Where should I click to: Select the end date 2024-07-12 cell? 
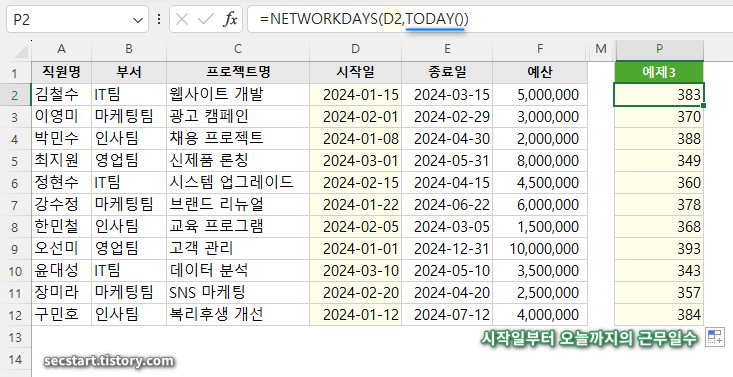tap(447, 315)
